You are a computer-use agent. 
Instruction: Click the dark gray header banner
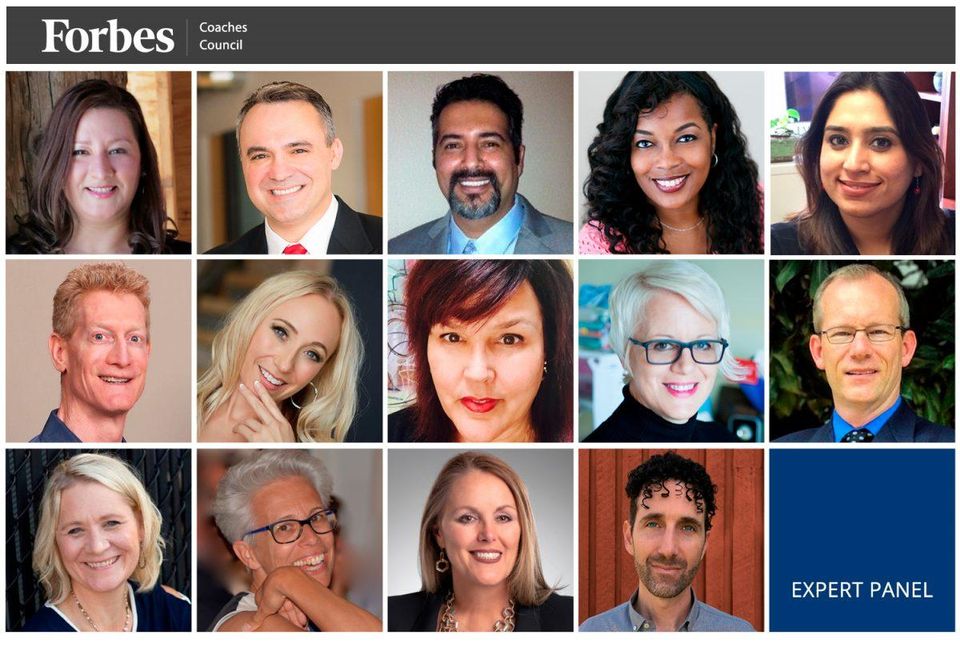point(481,36)
